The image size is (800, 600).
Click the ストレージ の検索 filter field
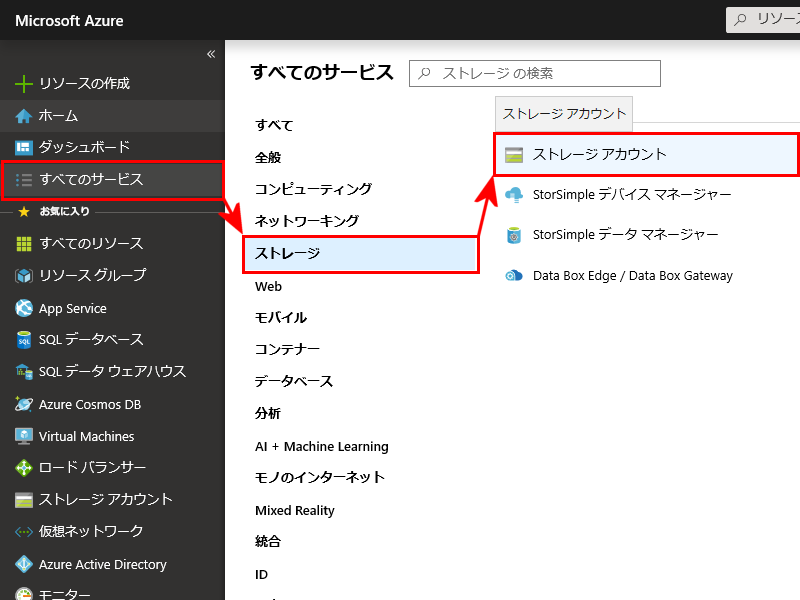coord(535,73)
